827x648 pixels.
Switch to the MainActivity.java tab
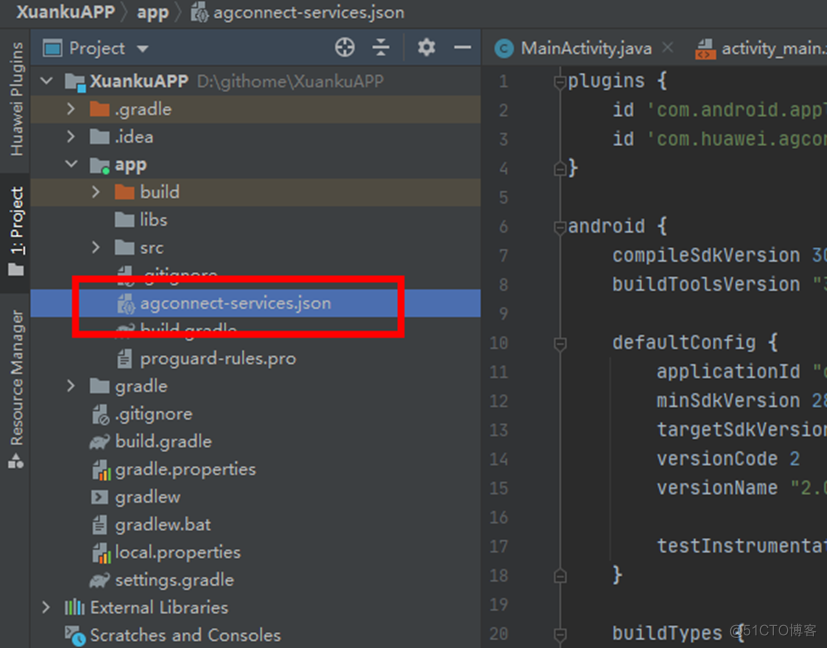click(585, 48)
